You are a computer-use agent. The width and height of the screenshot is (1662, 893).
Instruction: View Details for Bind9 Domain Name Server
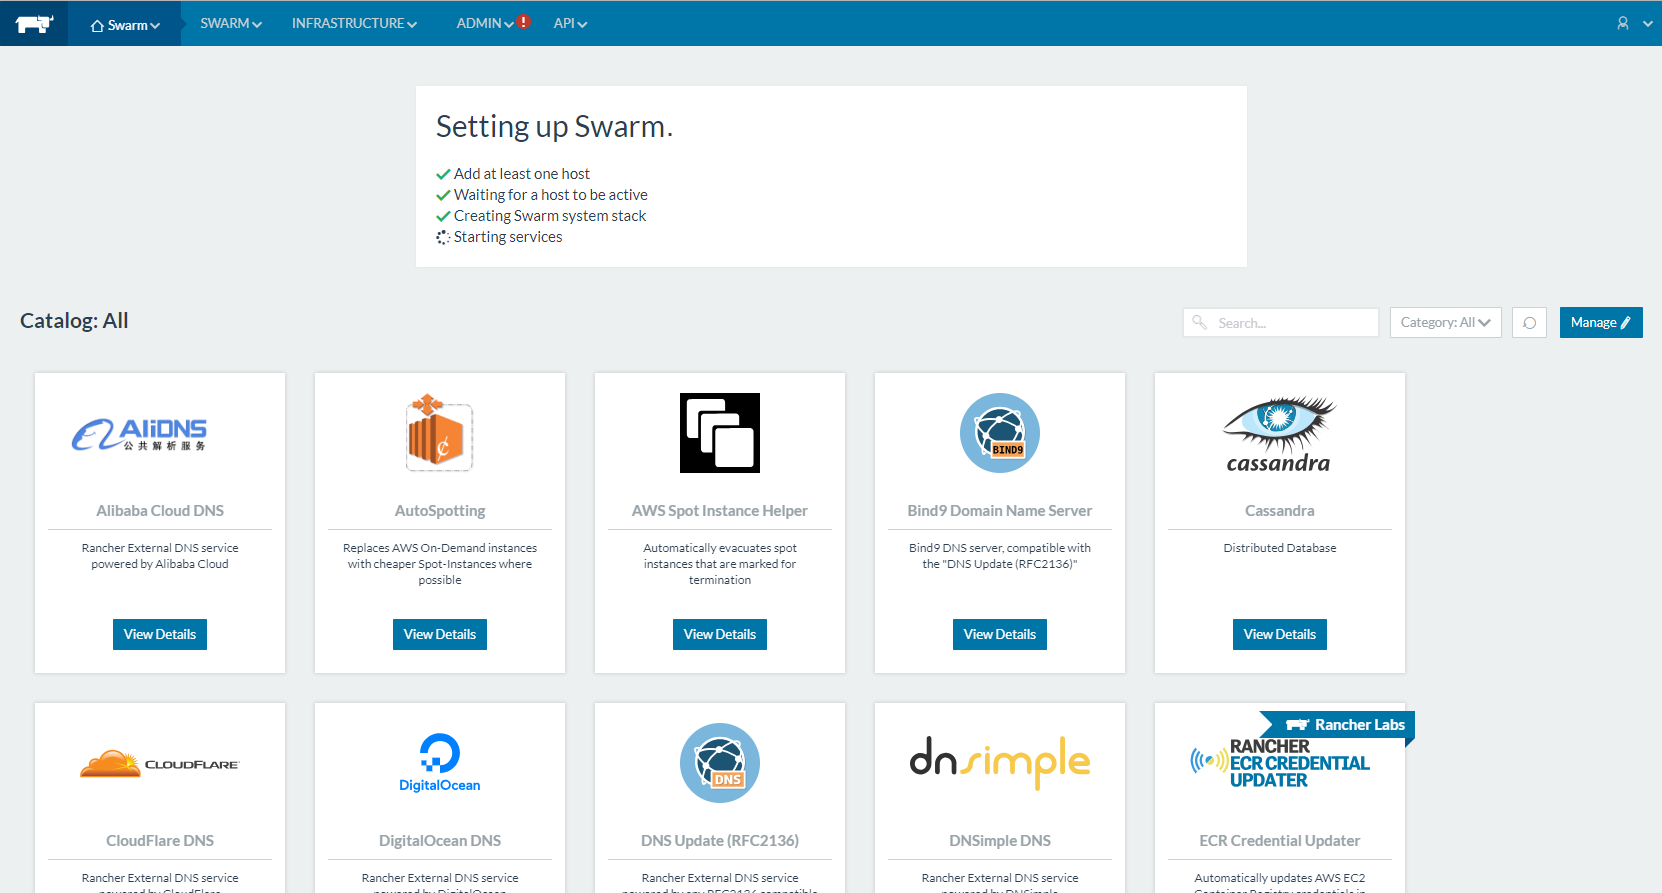pyautogui.click(x=1000, y=634)
